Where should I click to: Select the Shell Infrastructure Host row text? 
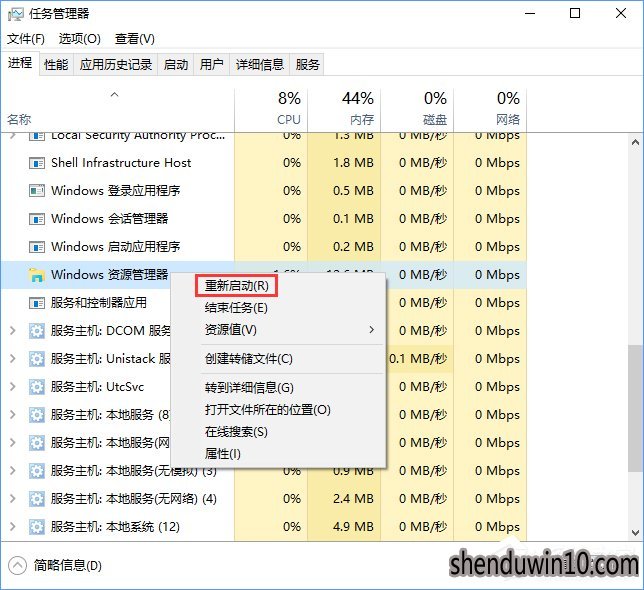121,163
